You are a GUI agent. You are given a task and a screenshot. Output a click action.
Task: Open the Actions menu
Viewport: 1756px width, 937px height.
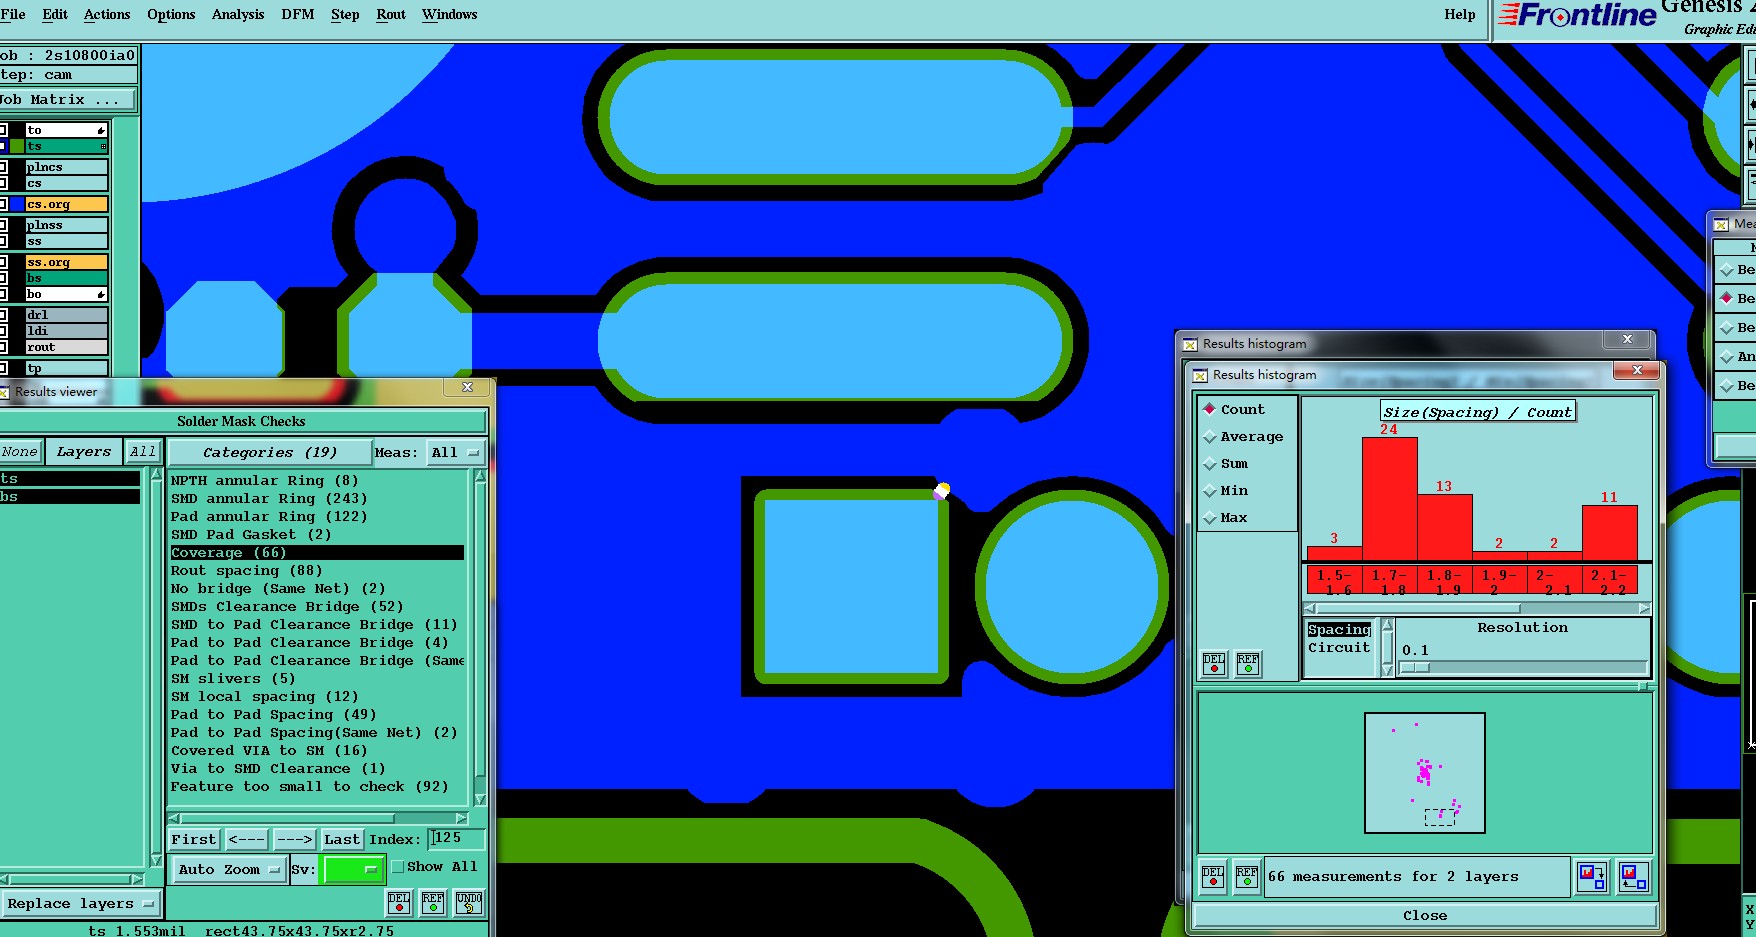[x=107, y=14]
